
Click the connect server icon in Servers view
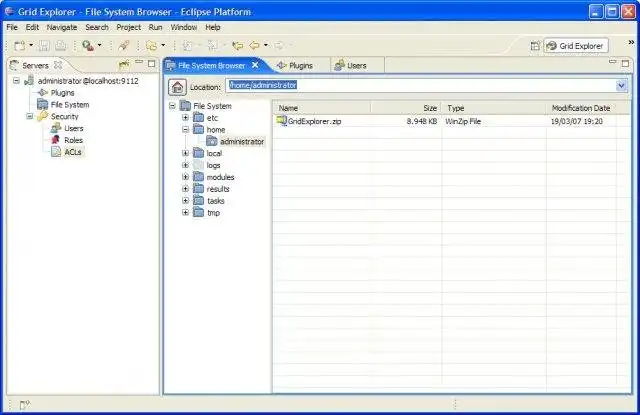(x=124, y=64)
